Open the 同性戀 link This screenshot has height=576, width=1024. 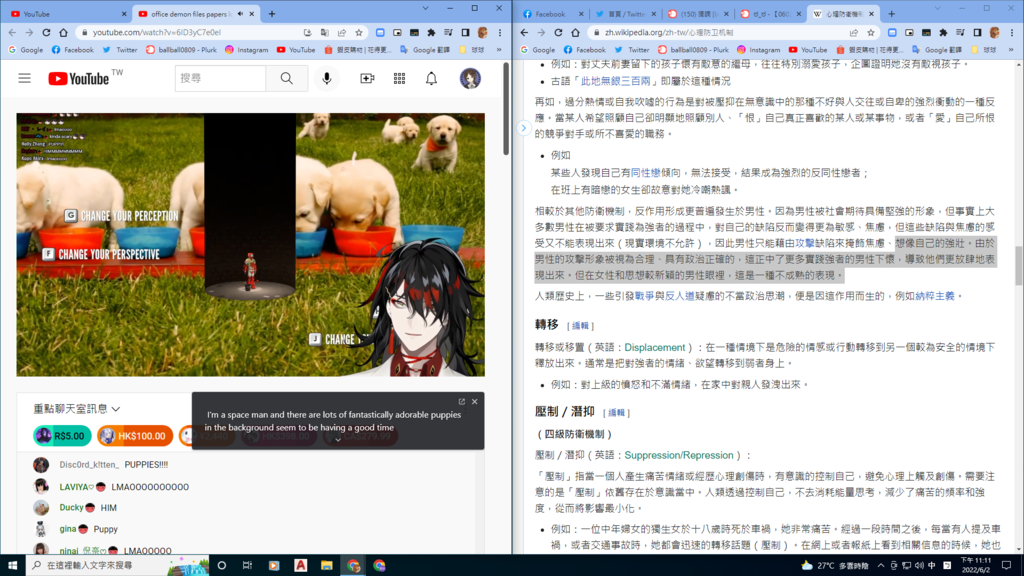tap(645, 172)
